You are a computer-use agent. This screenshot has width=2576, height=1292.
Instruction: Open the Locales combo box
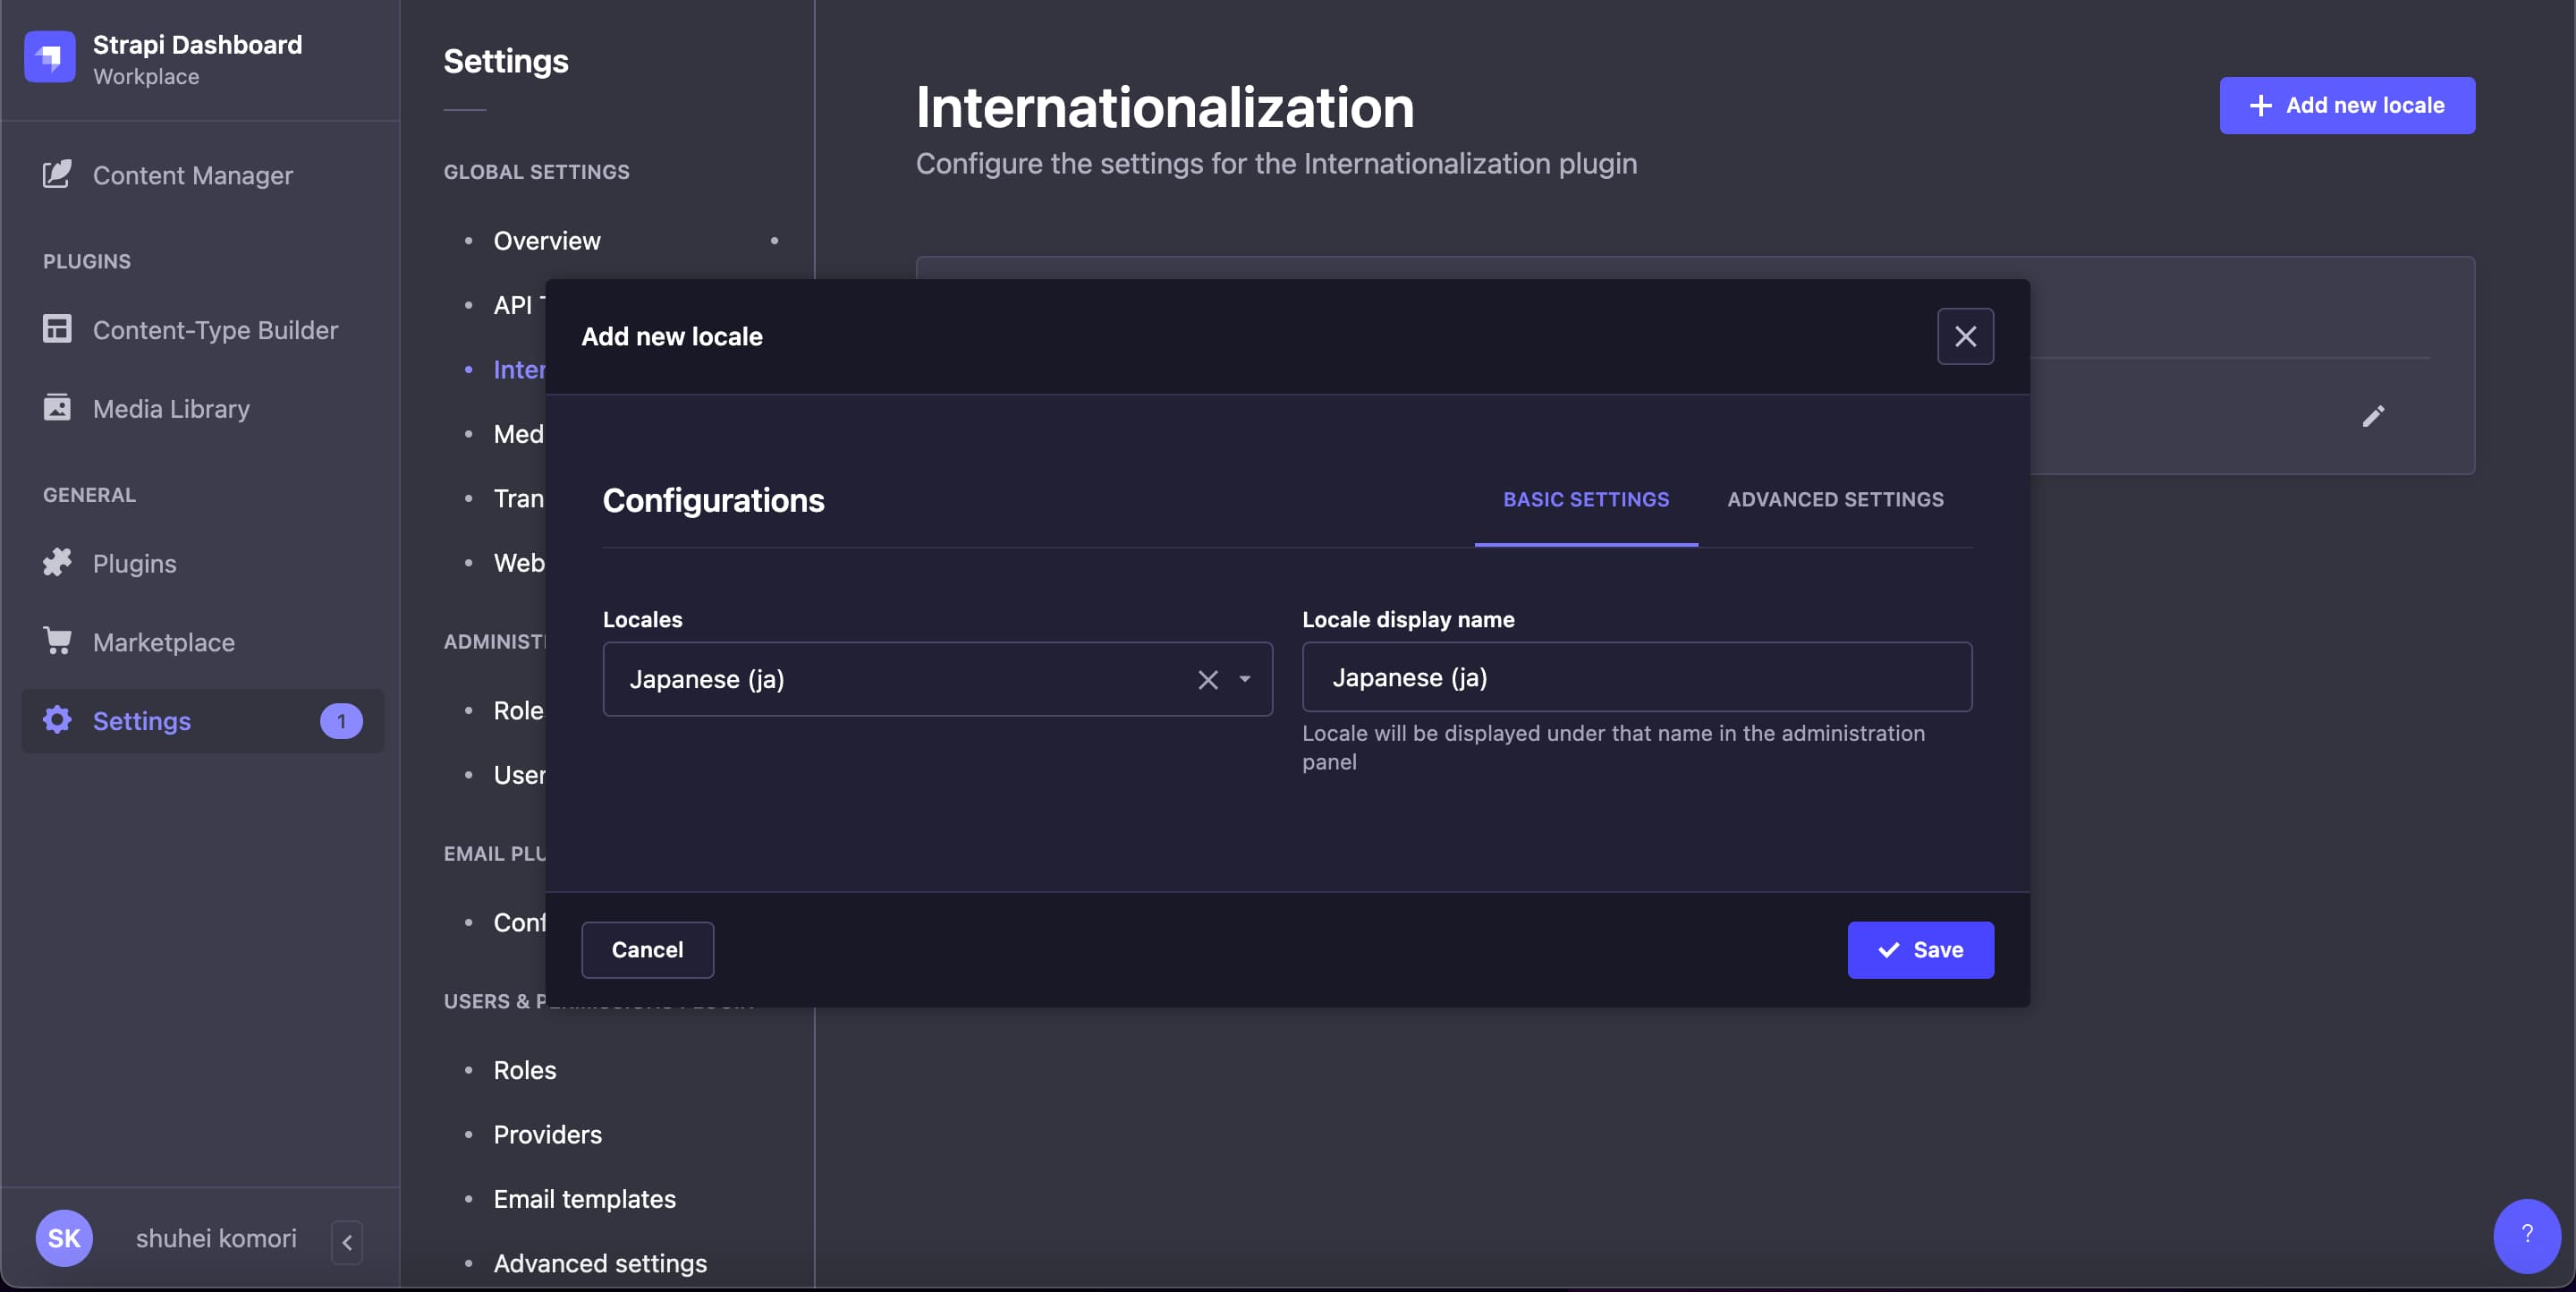tap(937, 679)
